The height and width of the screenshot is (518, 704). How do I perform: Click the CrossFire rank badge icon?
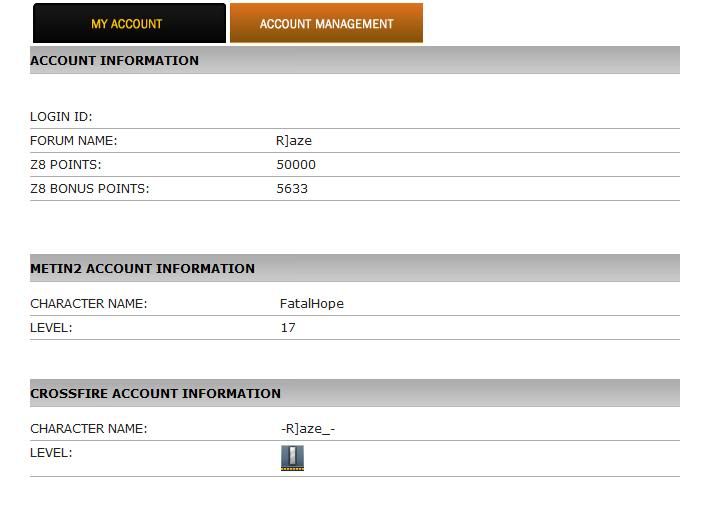click(x=292, y=458)
